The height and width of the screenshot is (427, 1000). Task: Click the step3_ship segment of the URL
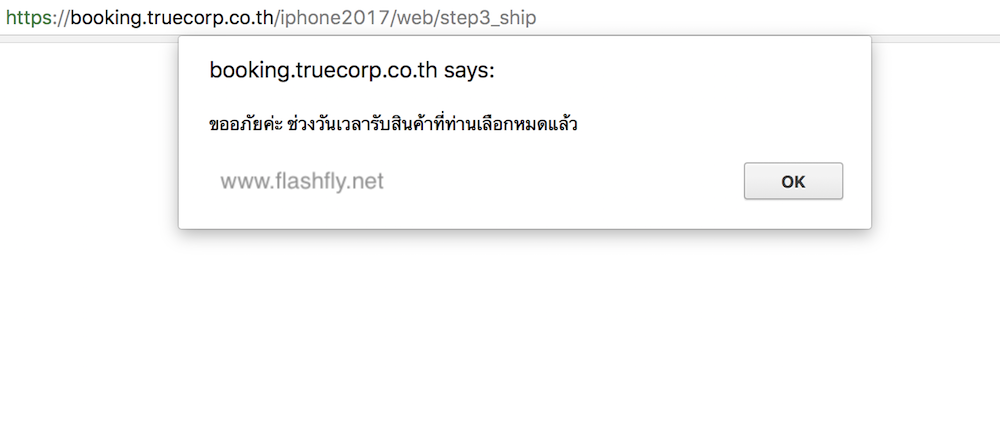click(x=492, y=18)
